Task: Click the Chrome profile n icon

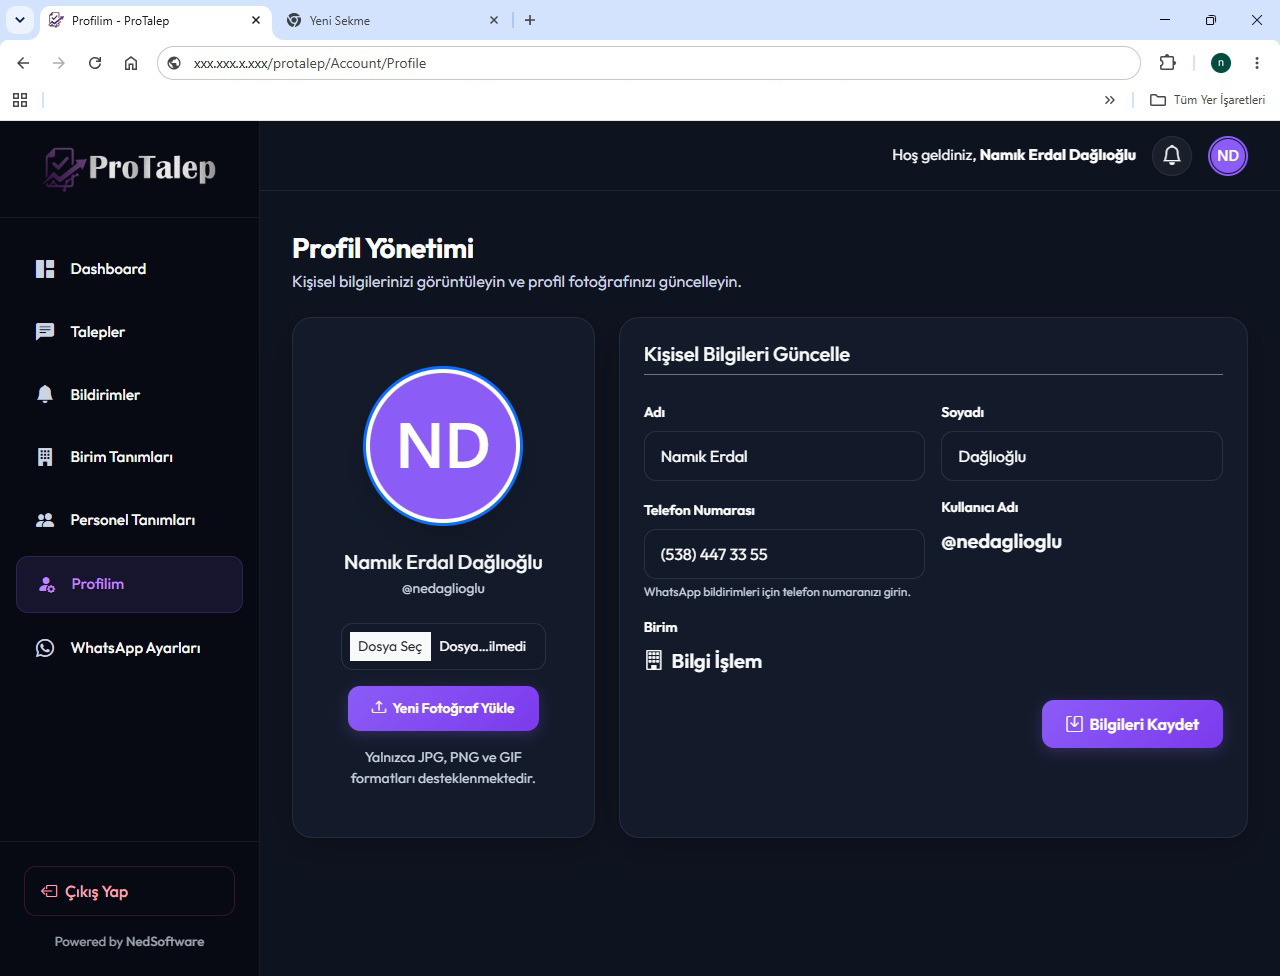Action: point(1221,63)
